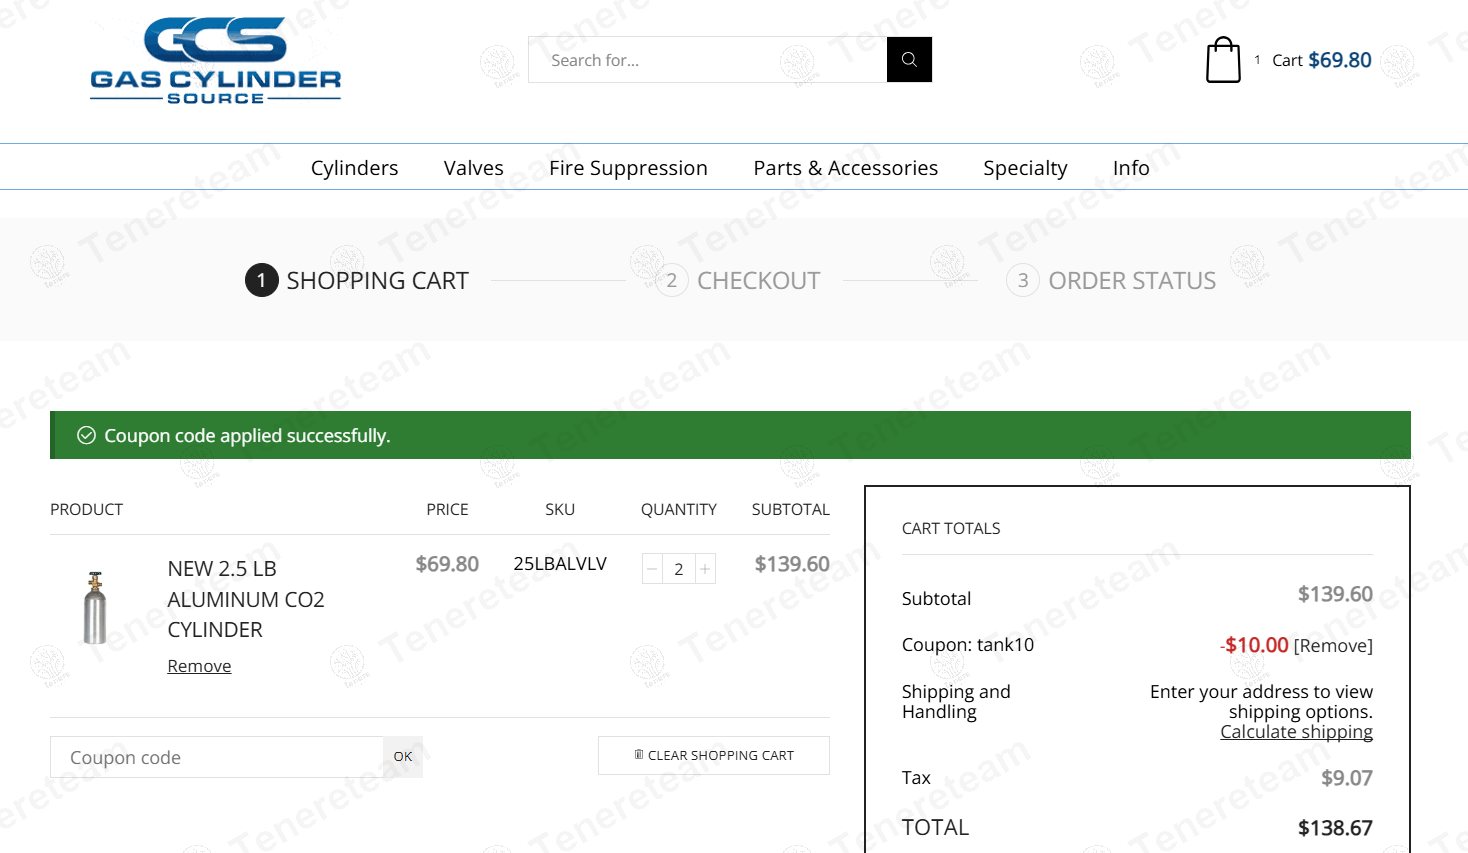
Task: Click the Cart $69.80 header link
Action: point(1321,60)
